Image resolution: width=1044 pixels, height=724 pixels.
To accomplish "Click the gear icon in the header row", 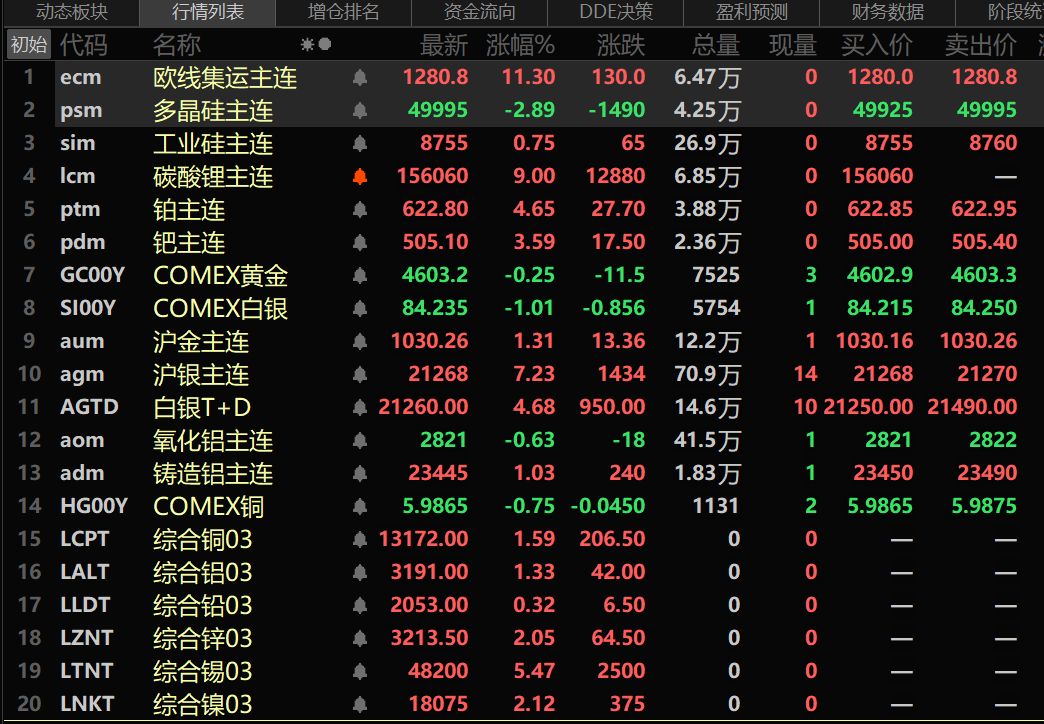I will click(307, 45).
